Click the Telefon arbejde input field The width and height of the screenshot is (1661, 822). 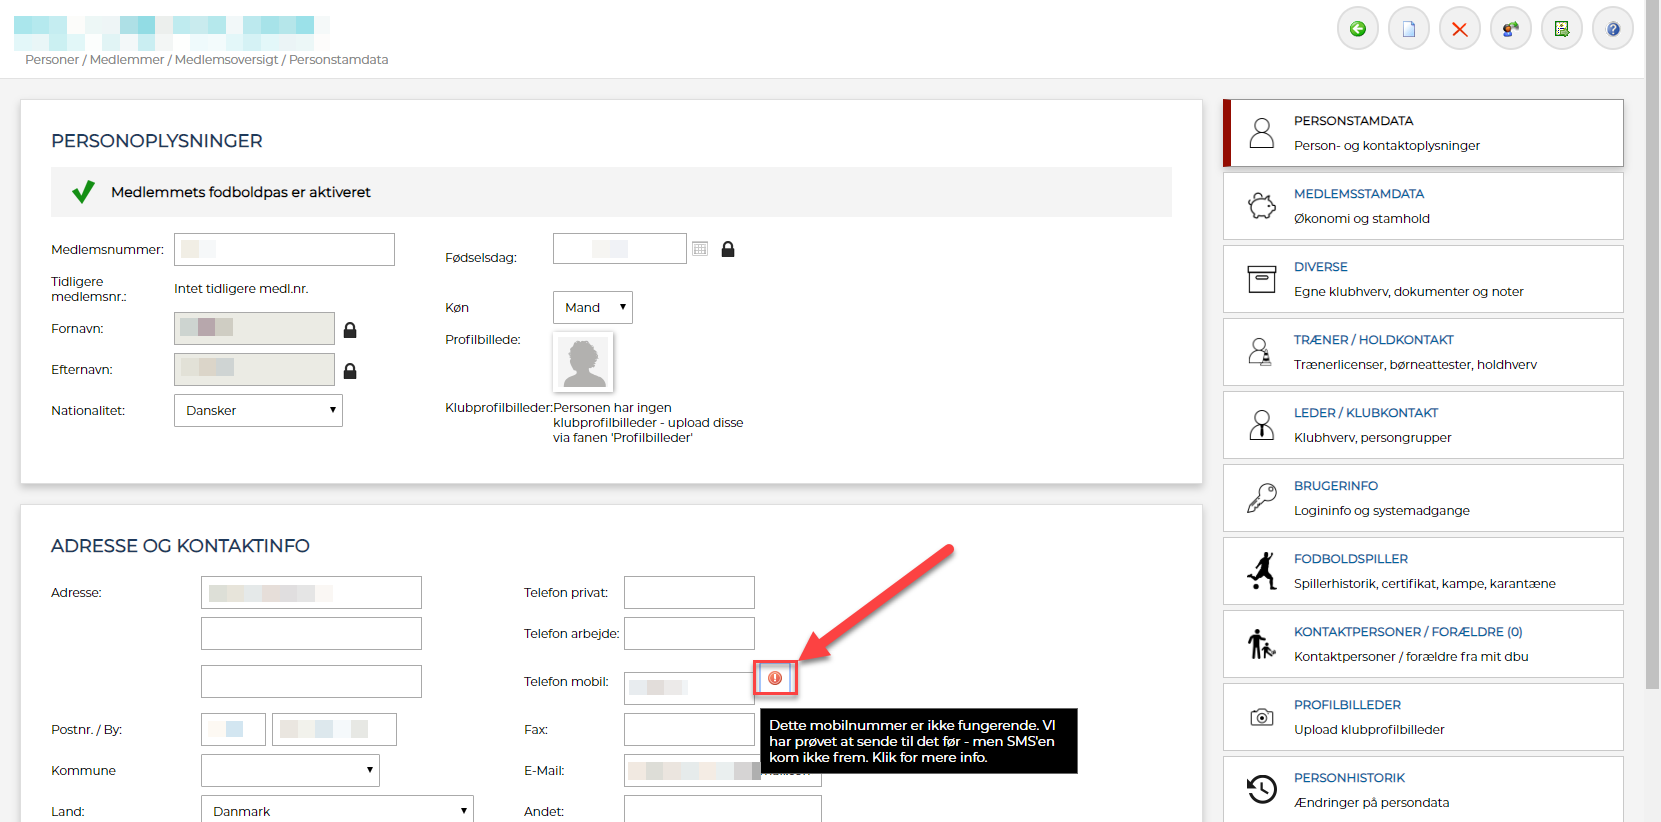[x=689, y=633]
